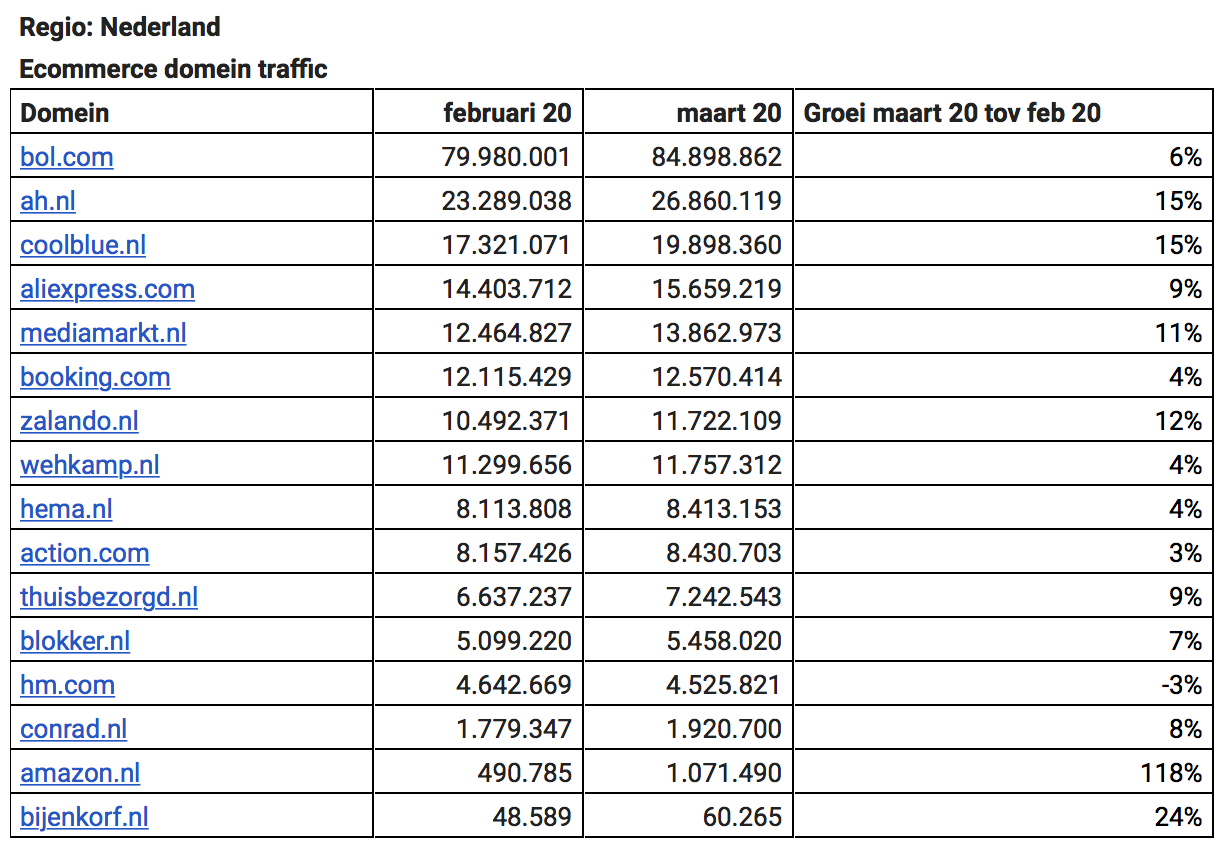This screenshot has width=1224, height=856.
Task: Follow the thuisbezorgd.nl link
Action: click(108, 597)
